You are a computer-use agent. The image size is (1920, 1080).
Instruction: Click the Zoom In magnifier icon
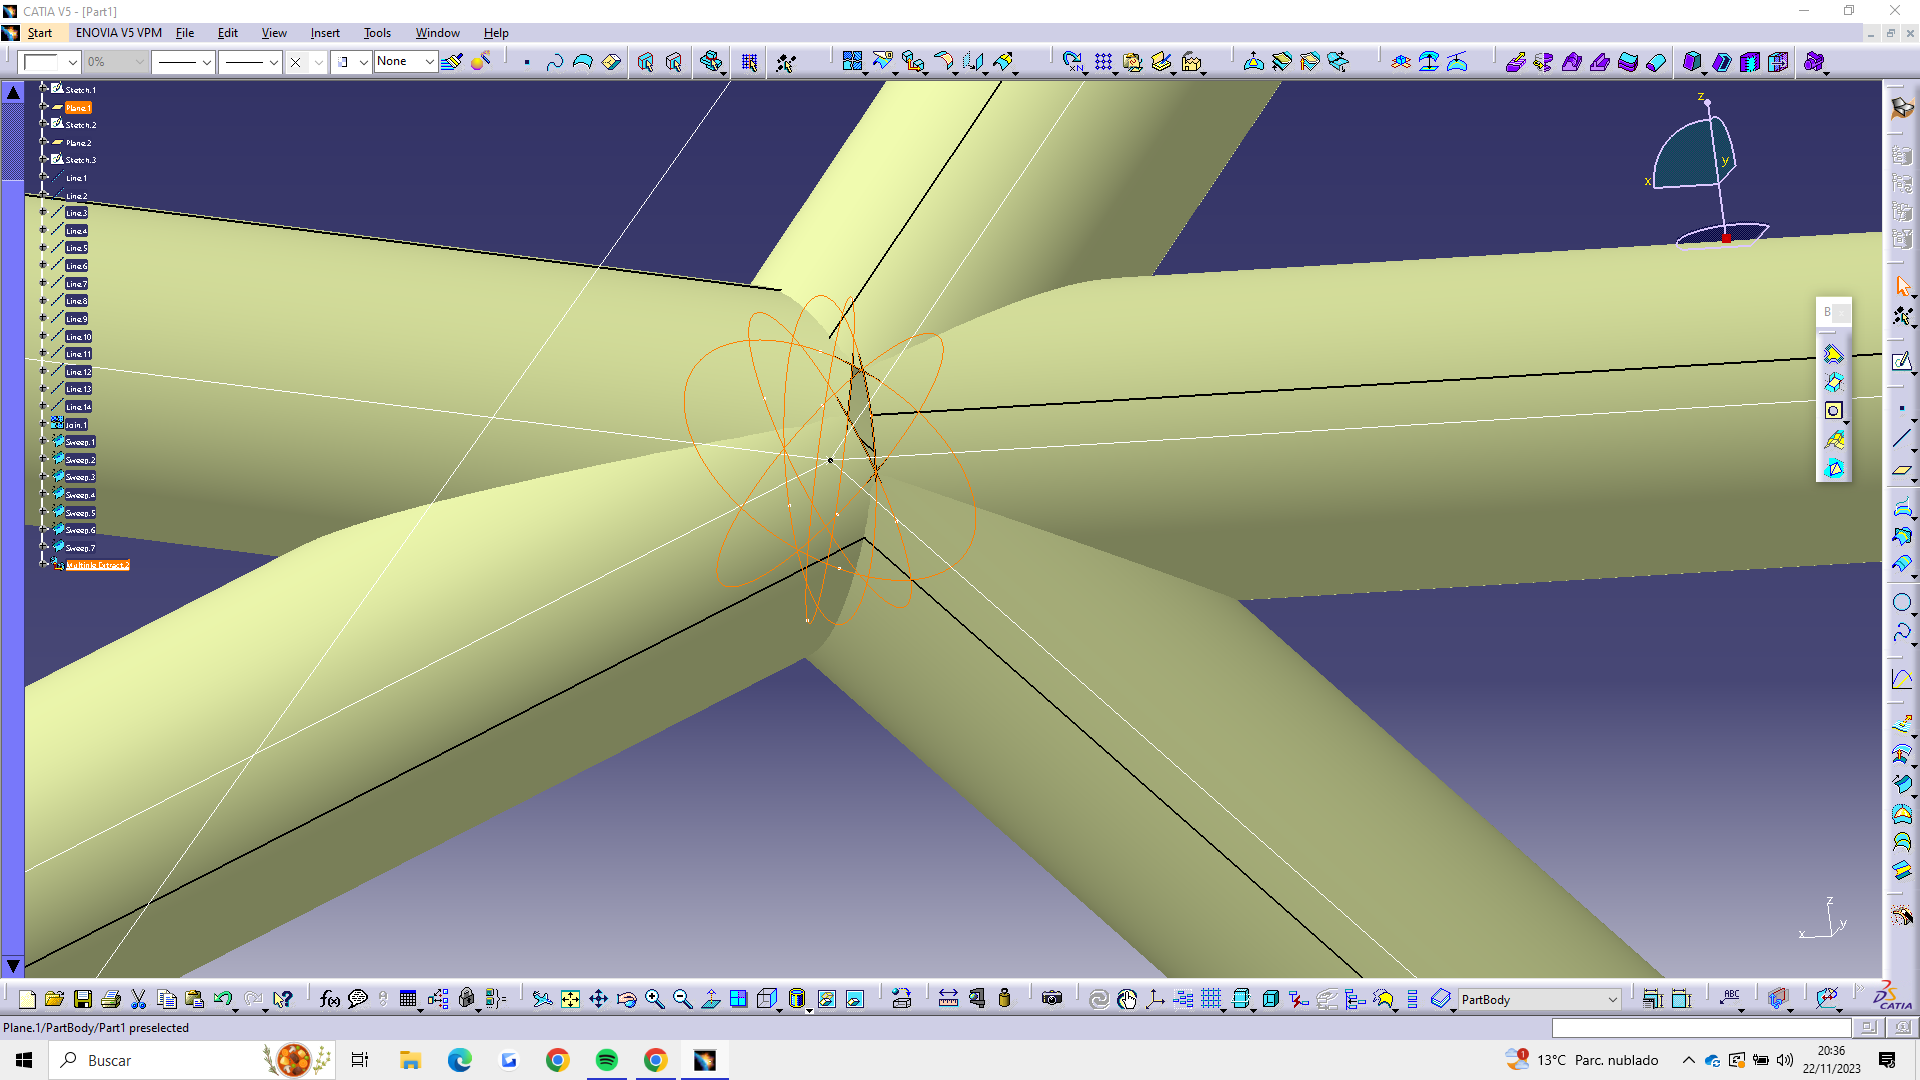(x=655, y=999)
